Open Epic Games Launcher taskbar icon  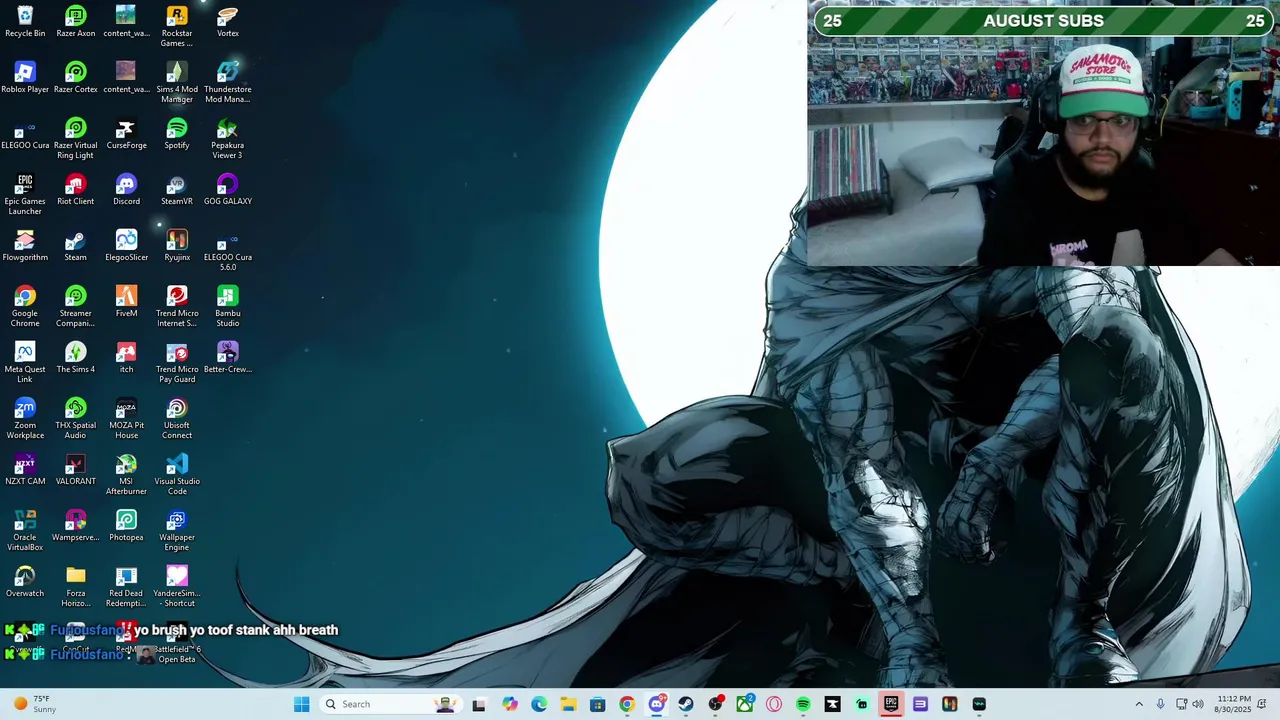(x=891, y=704)
